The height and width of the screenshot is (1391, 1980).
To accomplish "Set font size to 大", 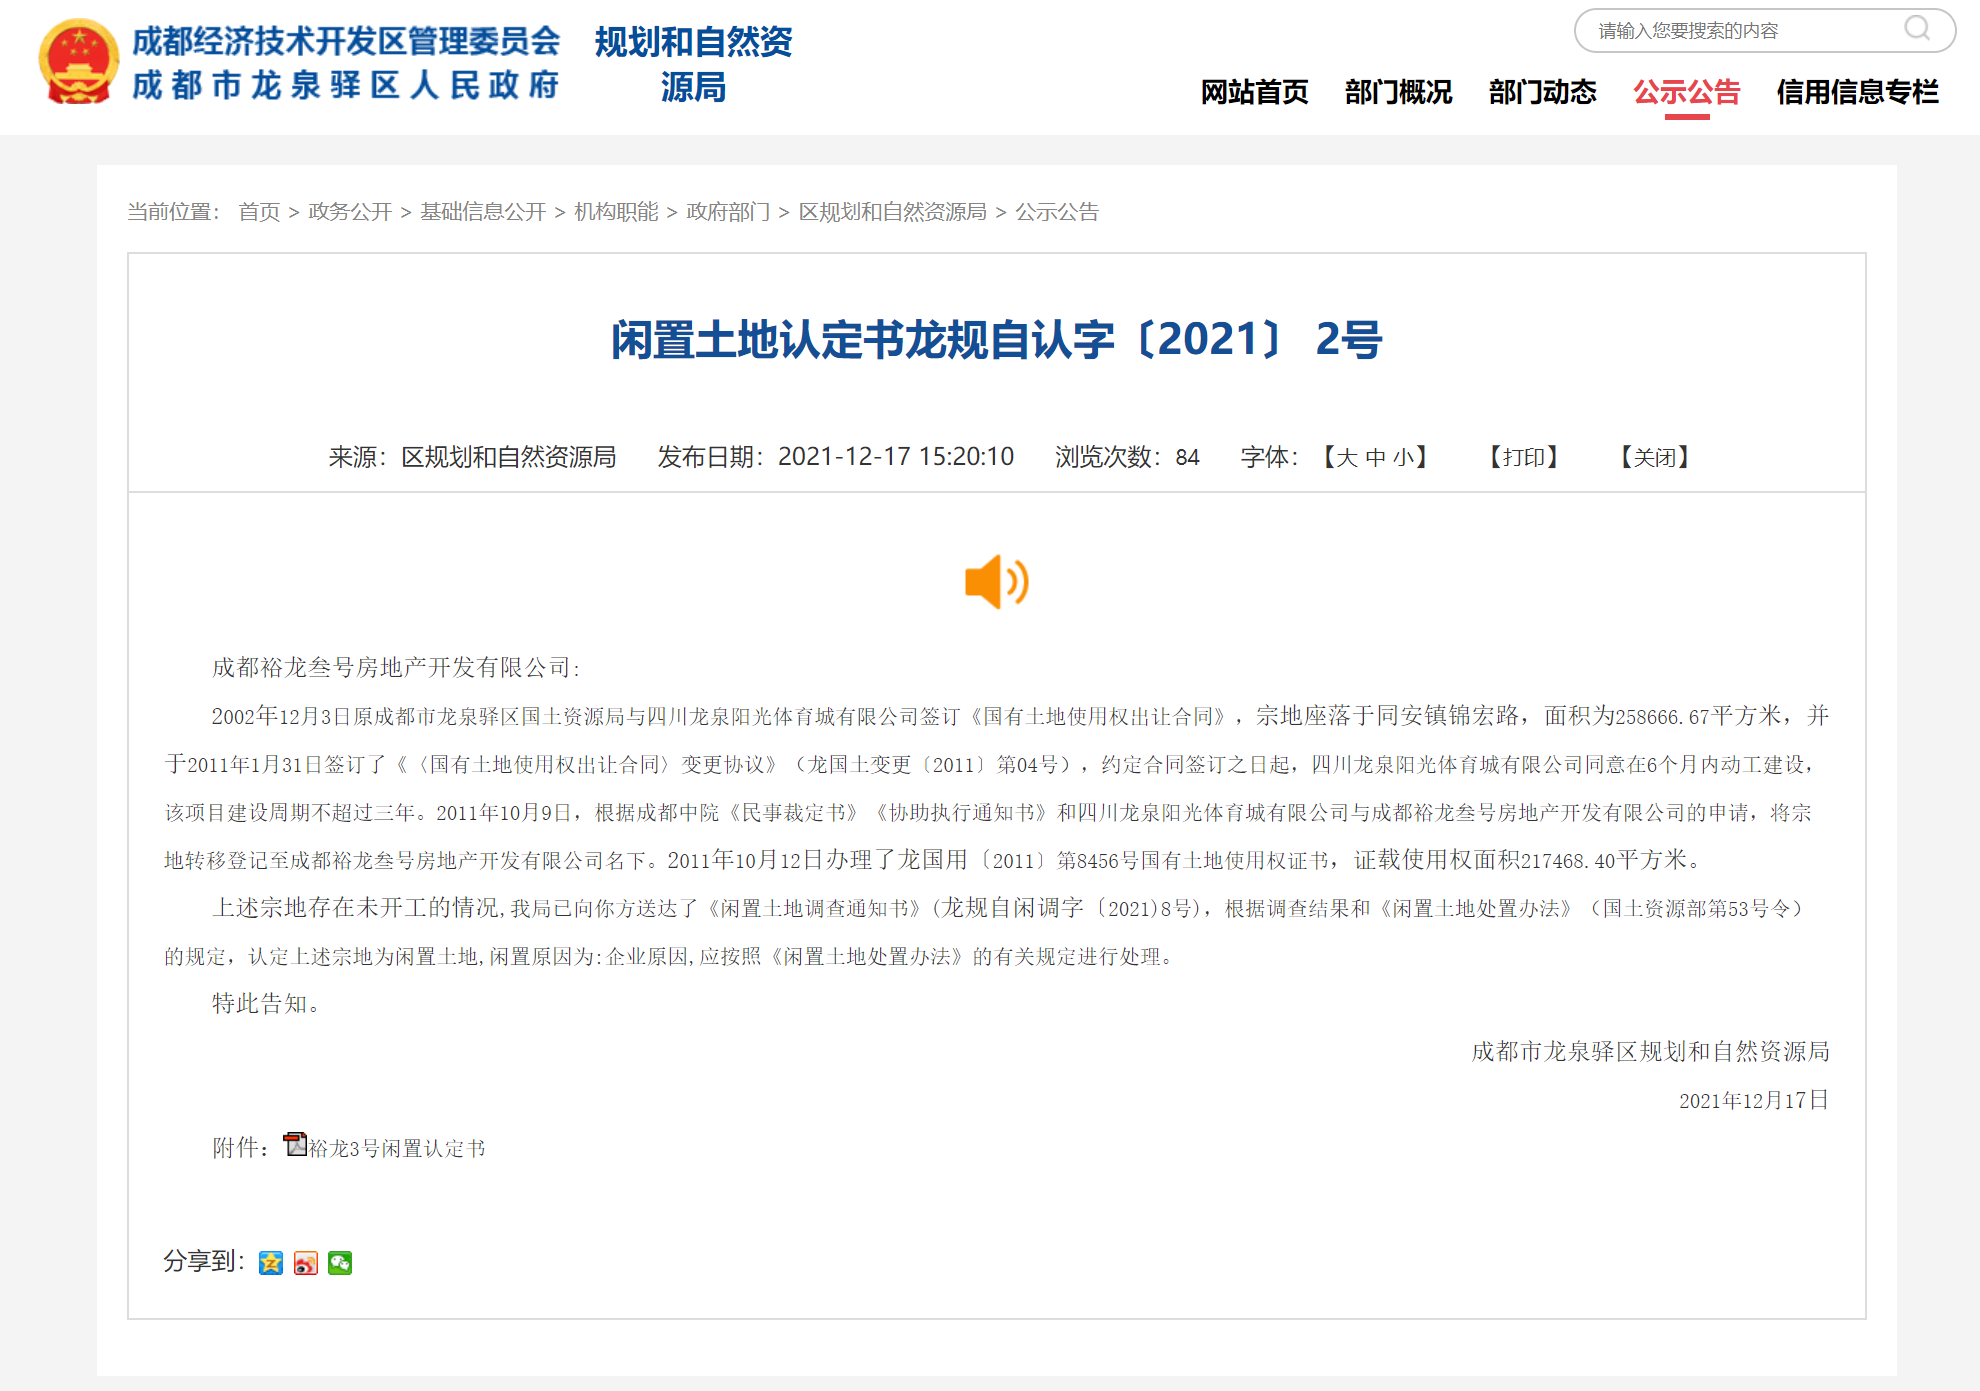I will (1347, 458).
